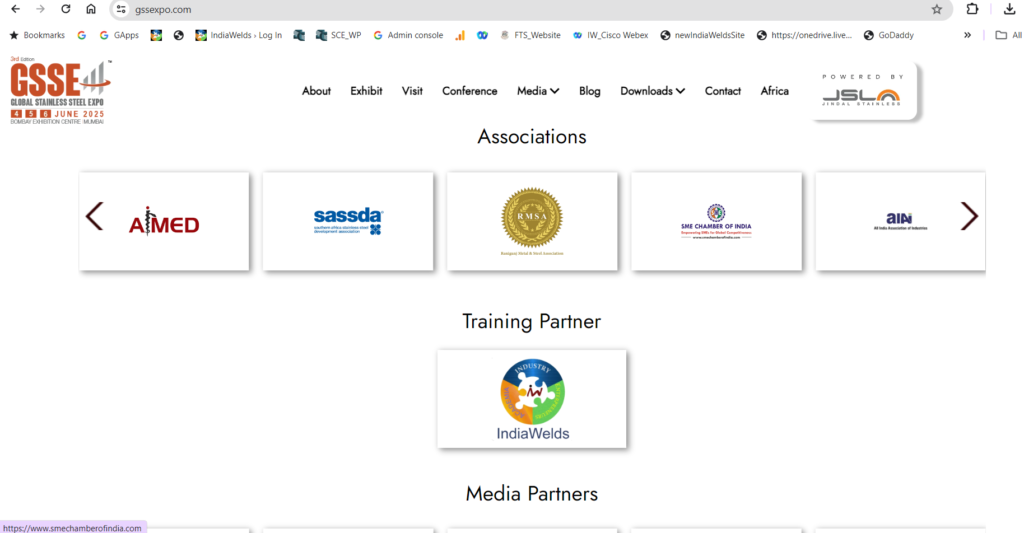Open site information icon in address bar
This screenshot has height=533, width=1024.
[121, 9]
